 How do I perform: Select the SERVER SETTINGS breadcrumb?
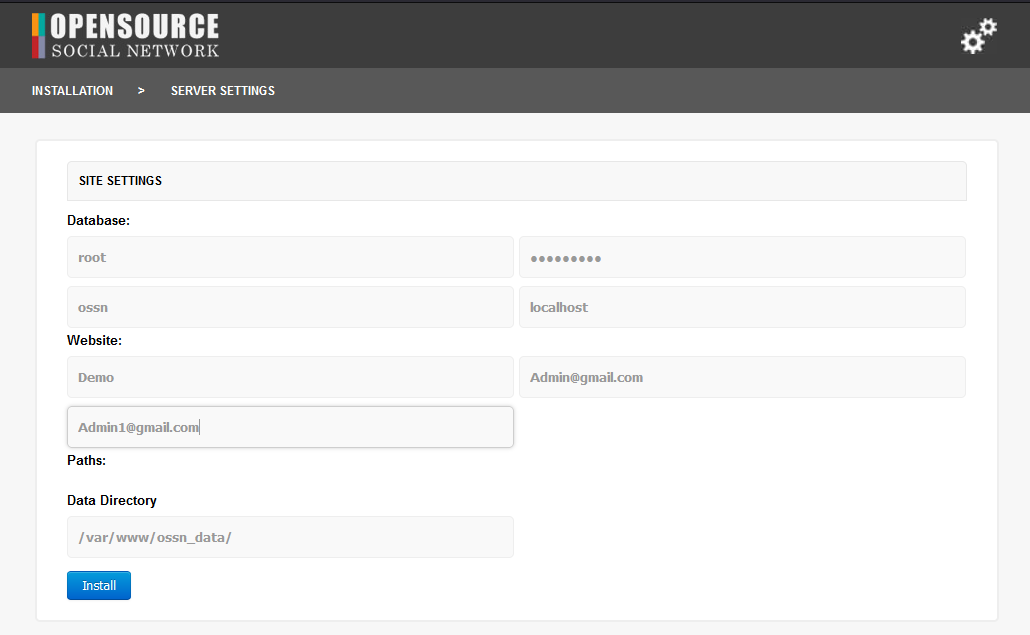coord(222,91)
